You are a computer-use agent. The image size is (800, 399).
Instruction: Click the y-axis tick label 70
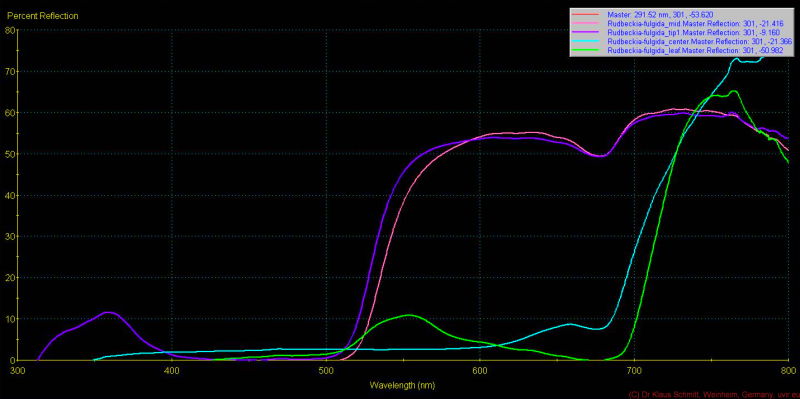[9, 71]
